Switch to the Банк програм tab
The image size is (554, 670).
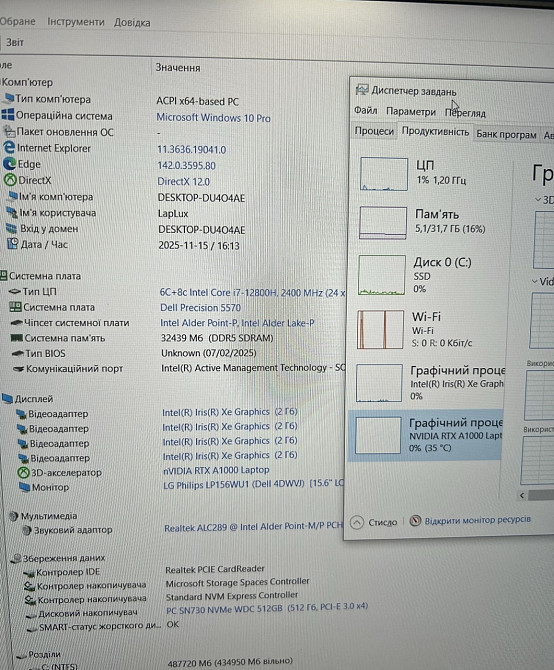point(506,134)
